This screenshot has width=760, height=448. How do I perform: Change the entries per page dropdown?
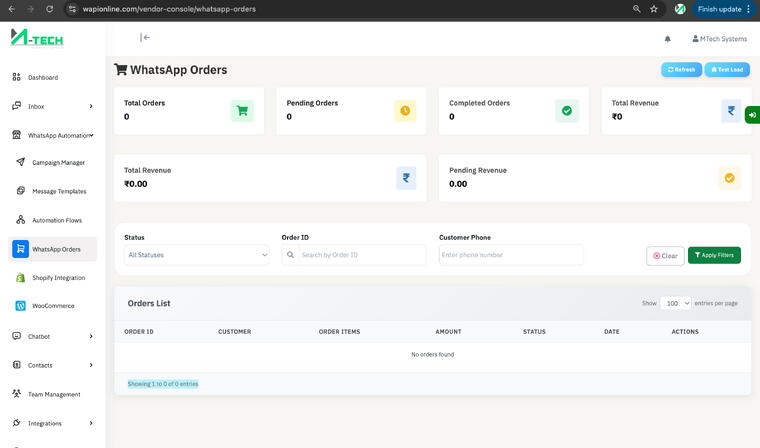(x=675, y=303)
